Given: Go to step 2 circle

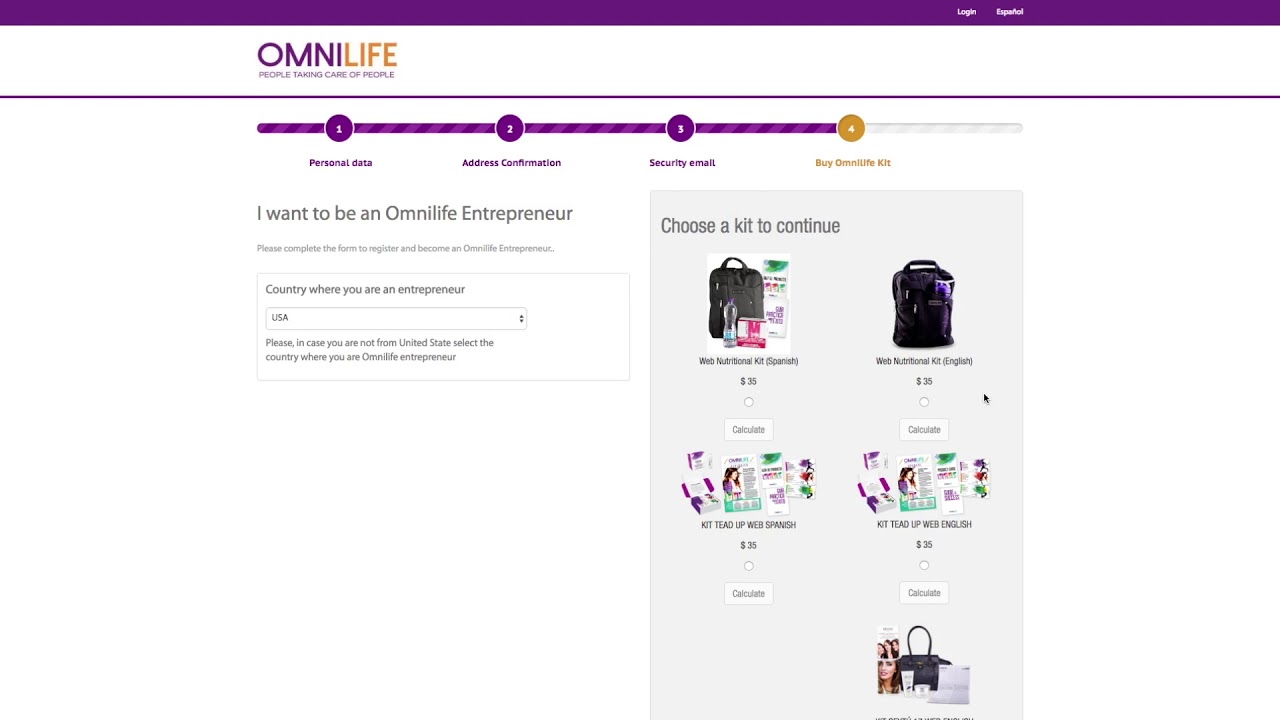Looking at the screenshot, I should click(510, 128).
